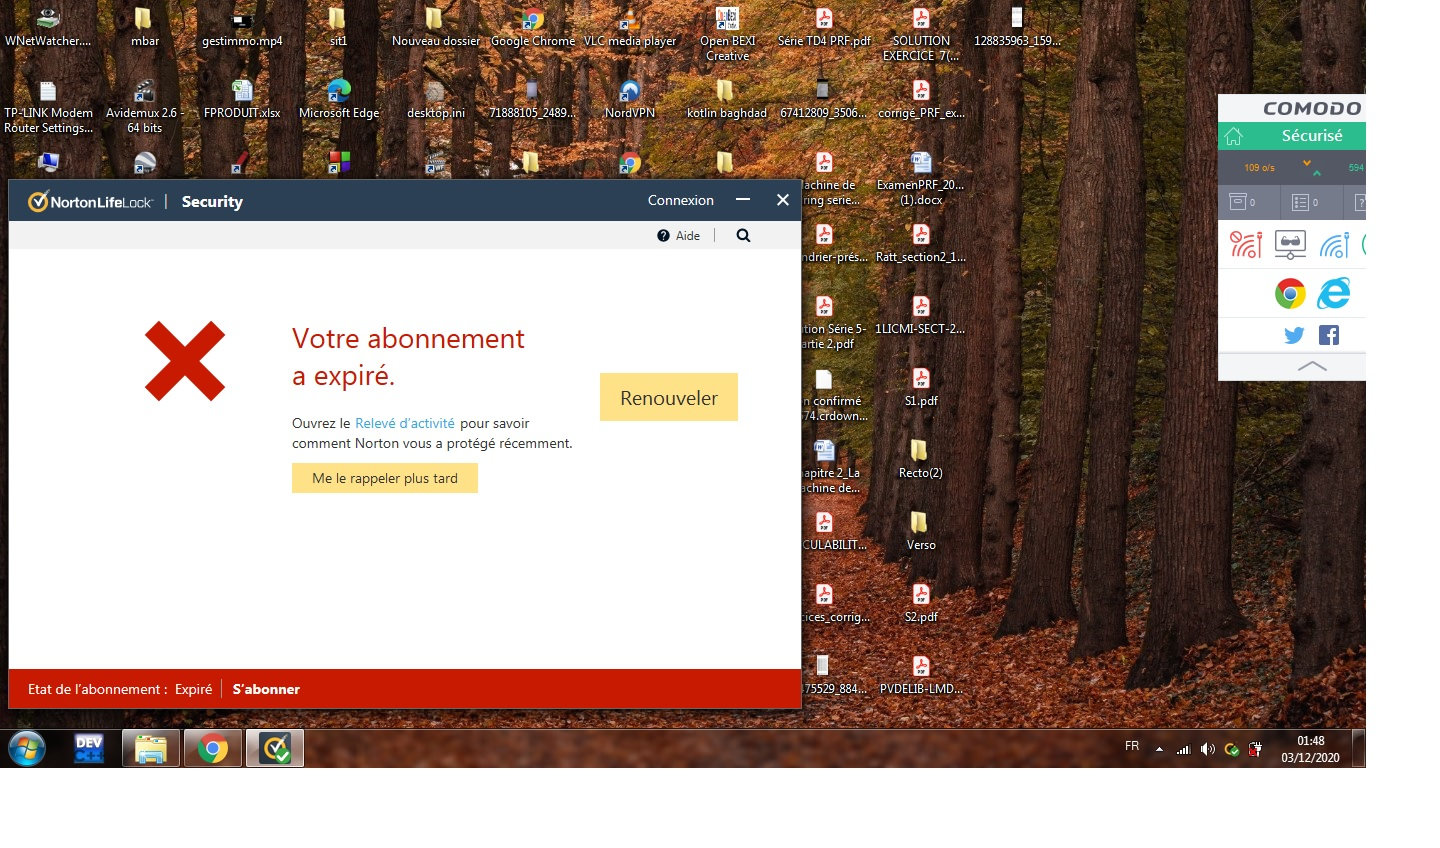The height and width of the screenshot is (848, 1440).
Task: Open the Windows Start menu
Action: click(27, 748)
